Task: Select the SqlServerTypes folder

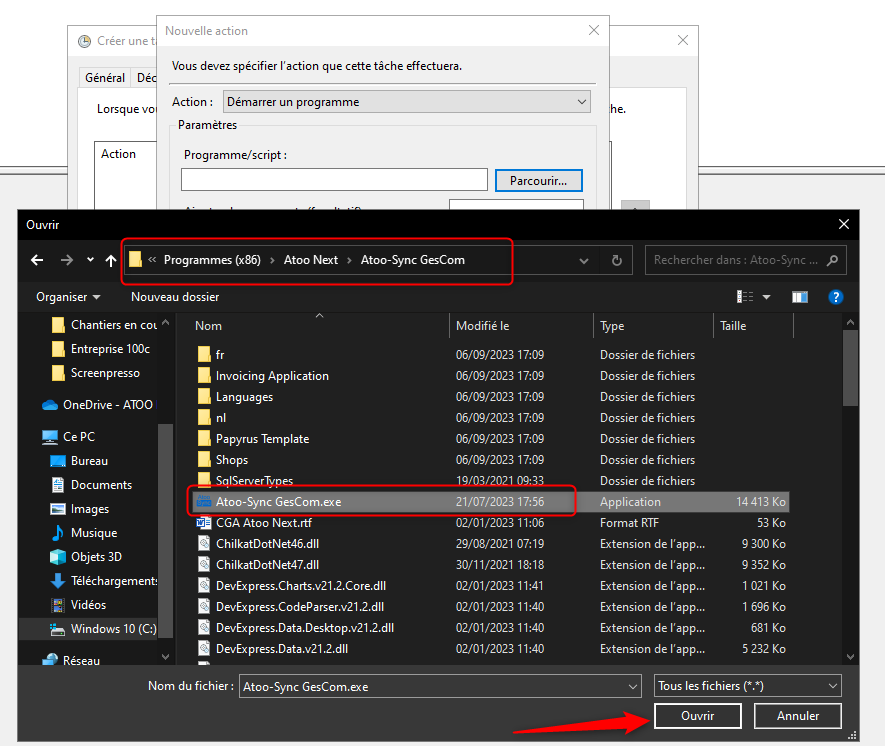Action: 490,481
